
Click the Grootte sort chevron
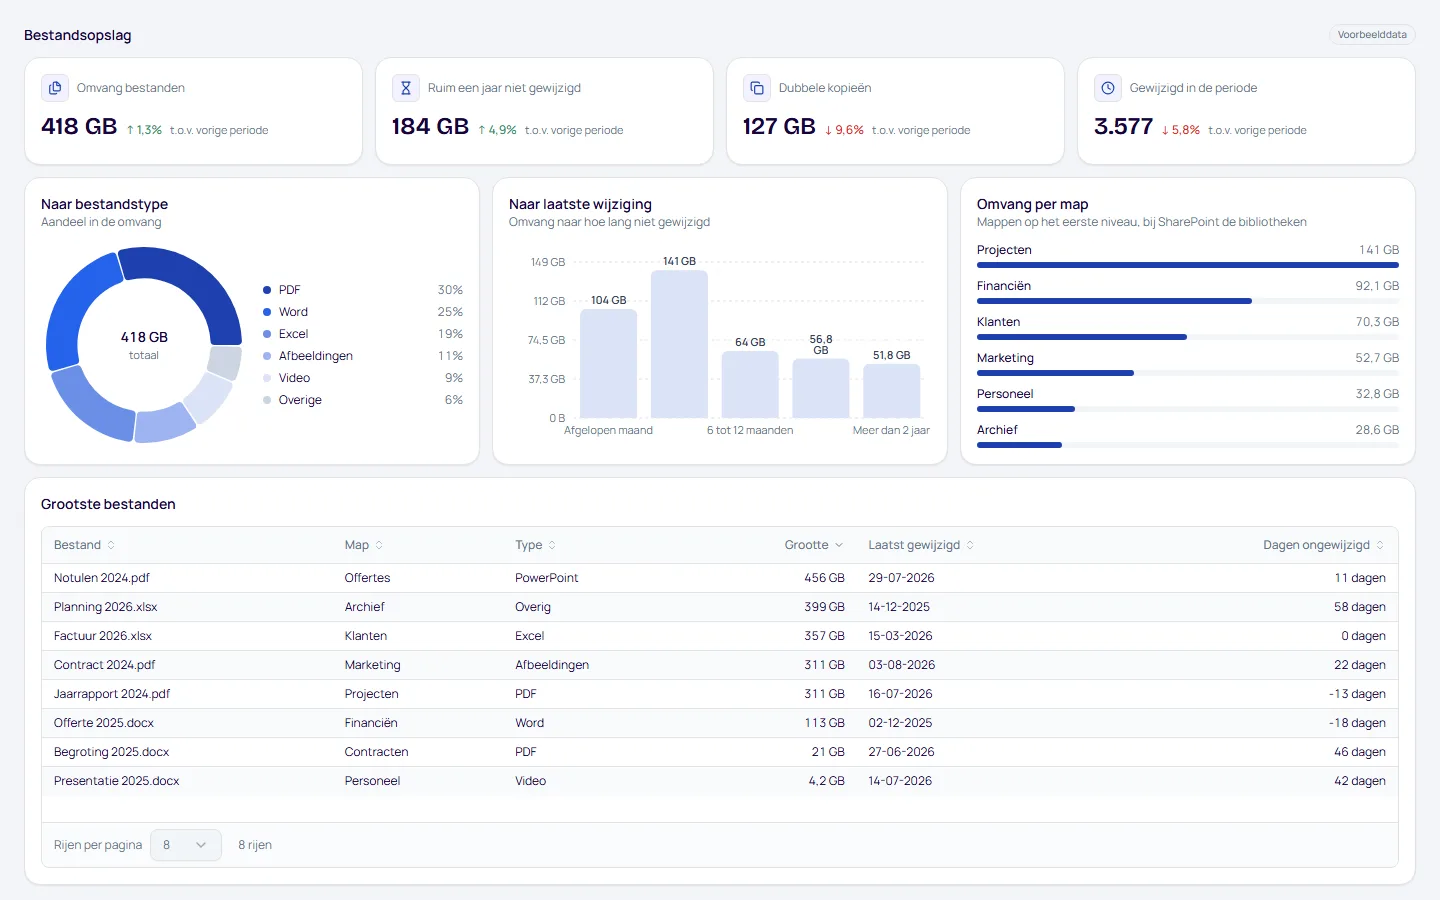pyautogui.click(x=839, y=545)
